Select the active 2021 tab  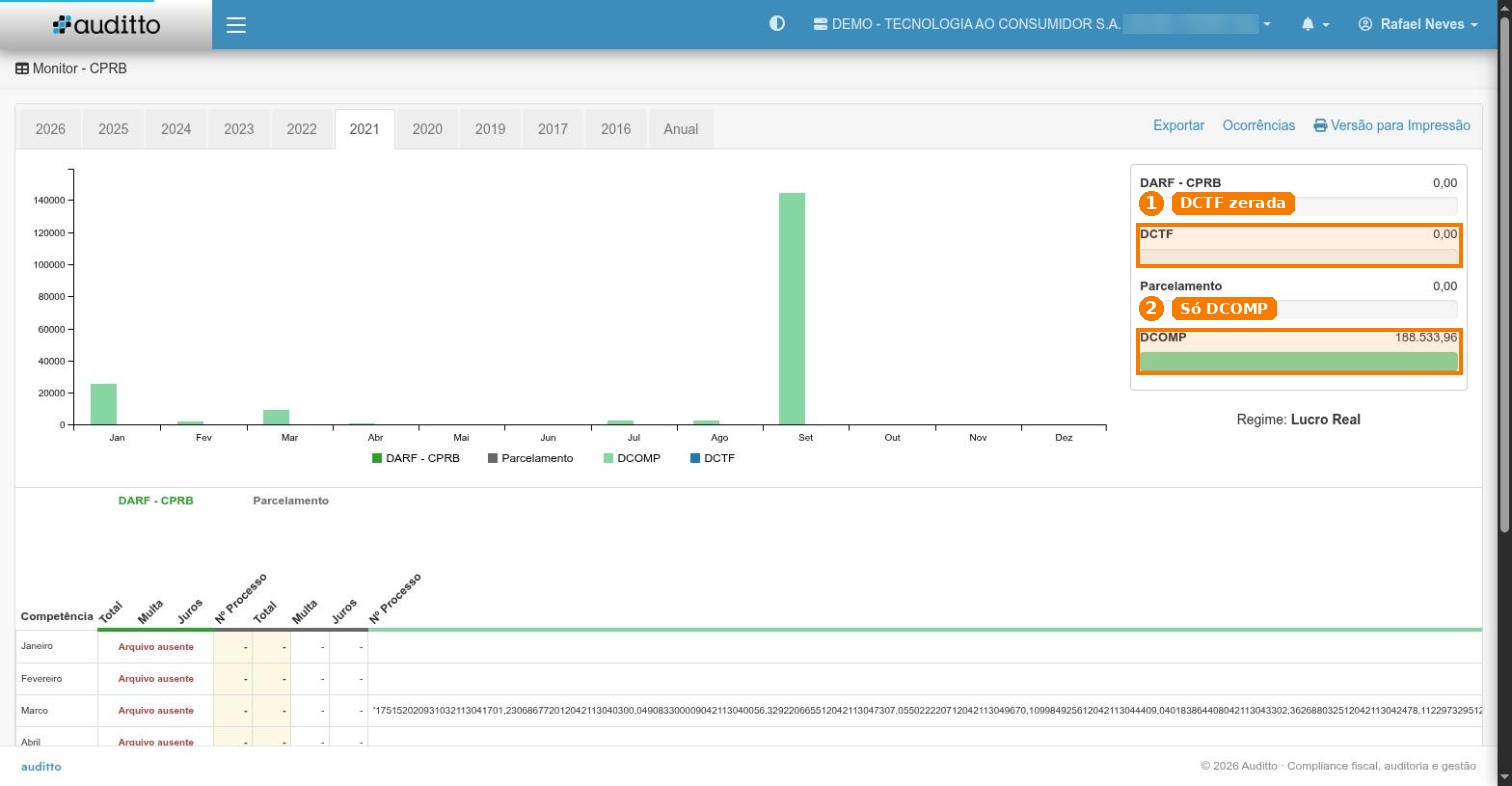[365, 129]
